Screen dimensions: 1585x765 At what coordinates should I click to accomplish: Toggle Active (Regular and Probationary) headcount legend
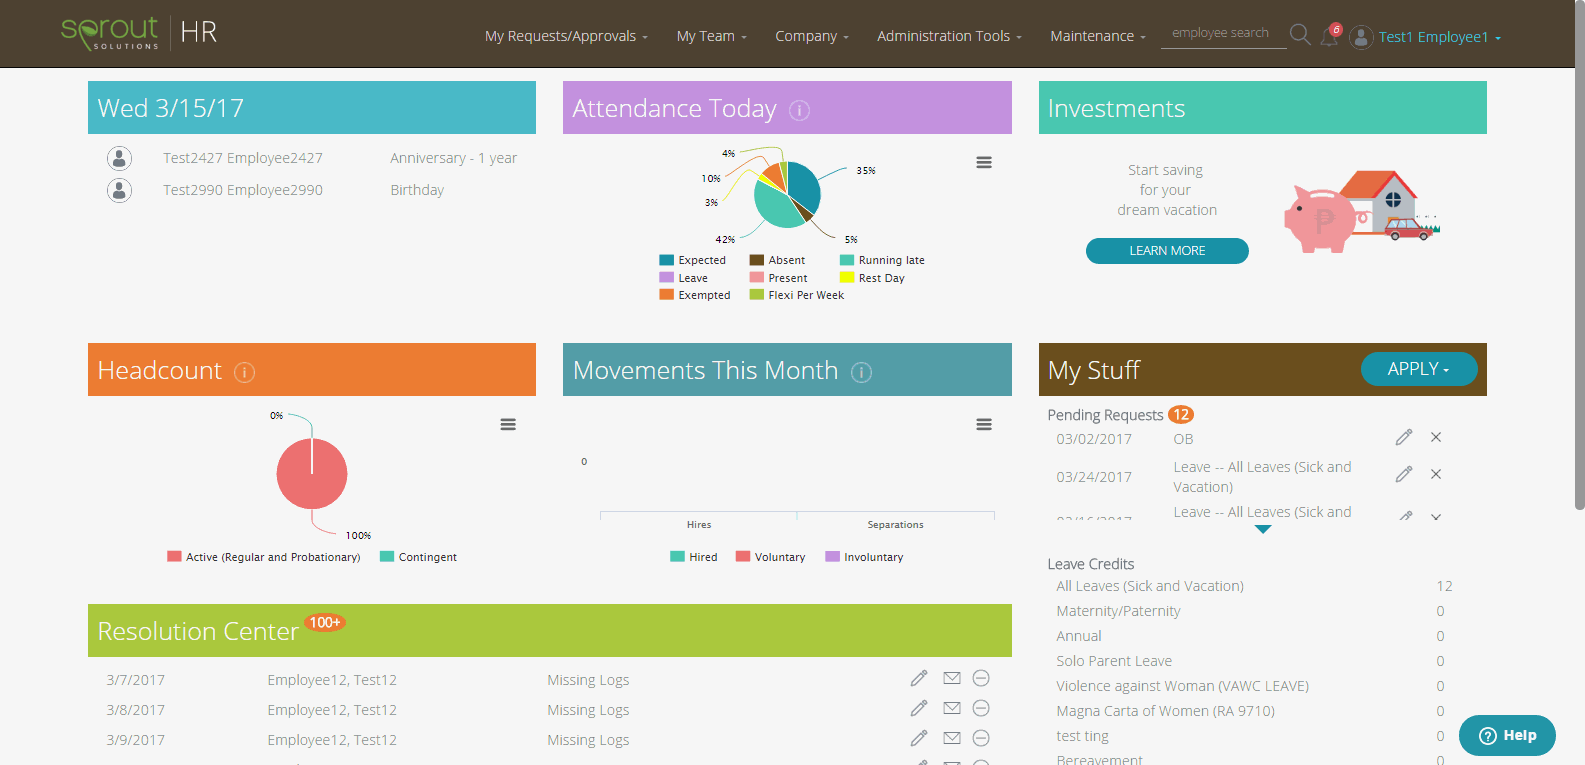[x=264, y=557]
